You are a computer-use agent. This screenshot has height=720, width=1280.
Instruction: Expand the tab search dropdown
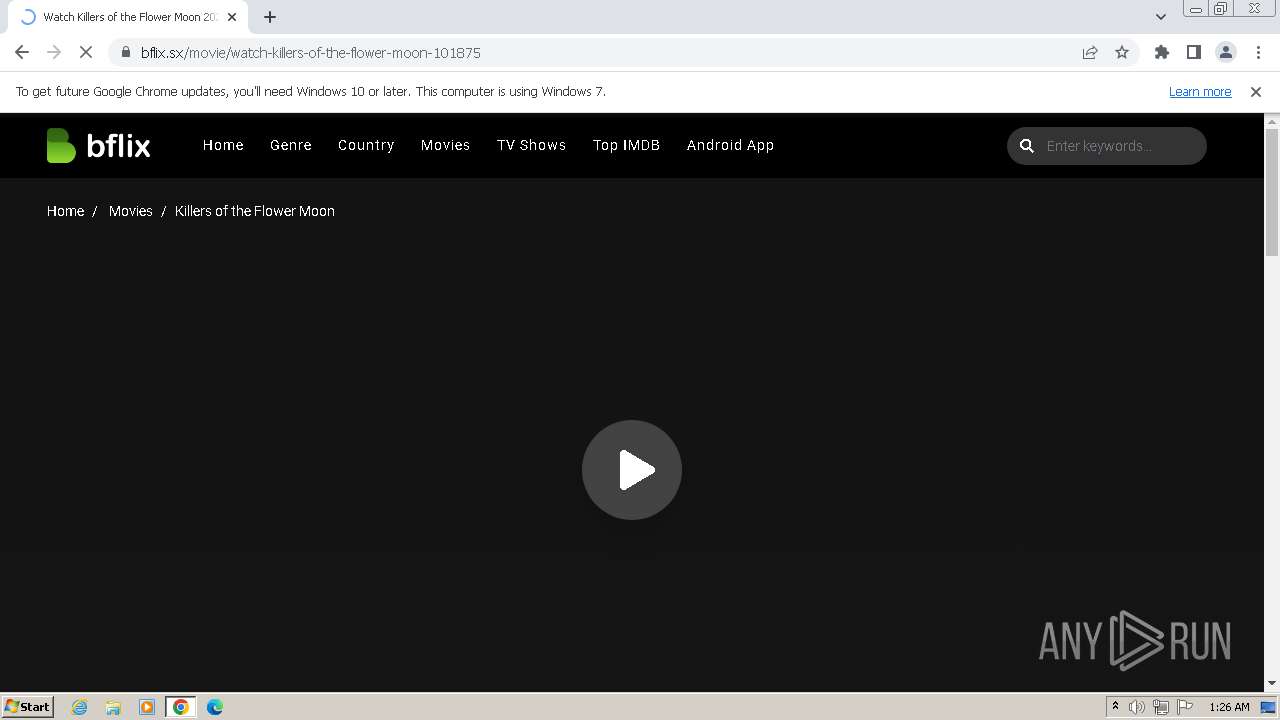coord(1161,16)
